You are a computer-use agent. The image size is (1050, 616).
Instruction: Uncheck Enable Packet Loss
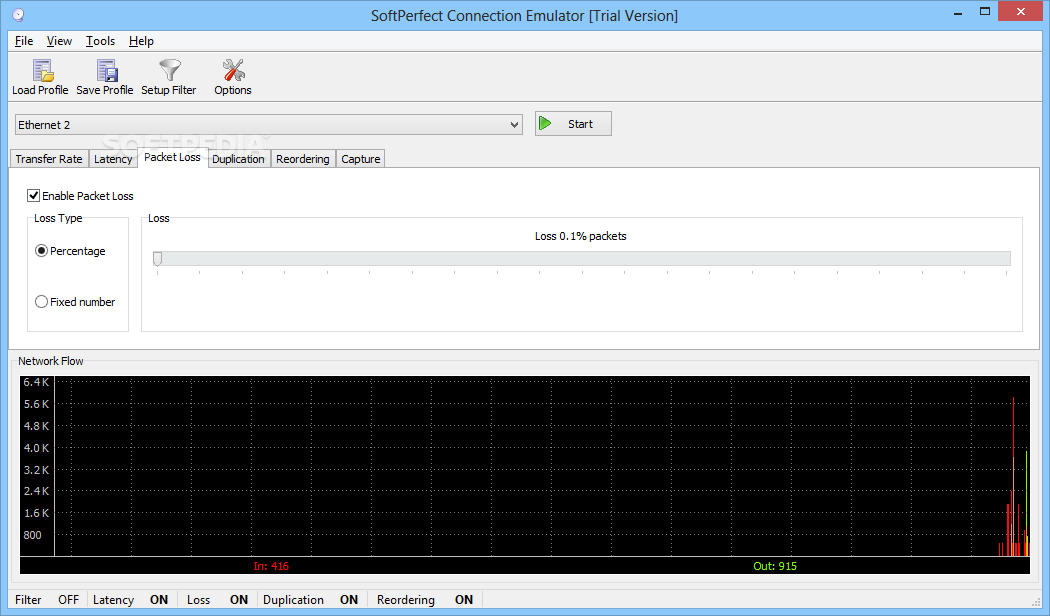(33, 196)
